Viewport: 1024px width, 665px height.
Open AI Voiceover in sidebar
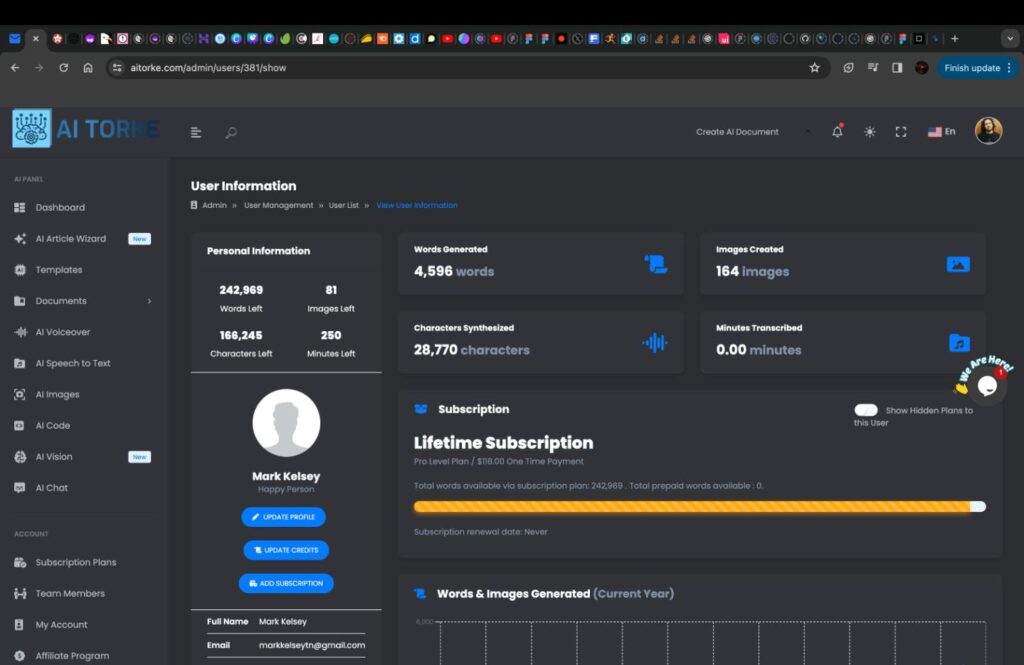63,332
